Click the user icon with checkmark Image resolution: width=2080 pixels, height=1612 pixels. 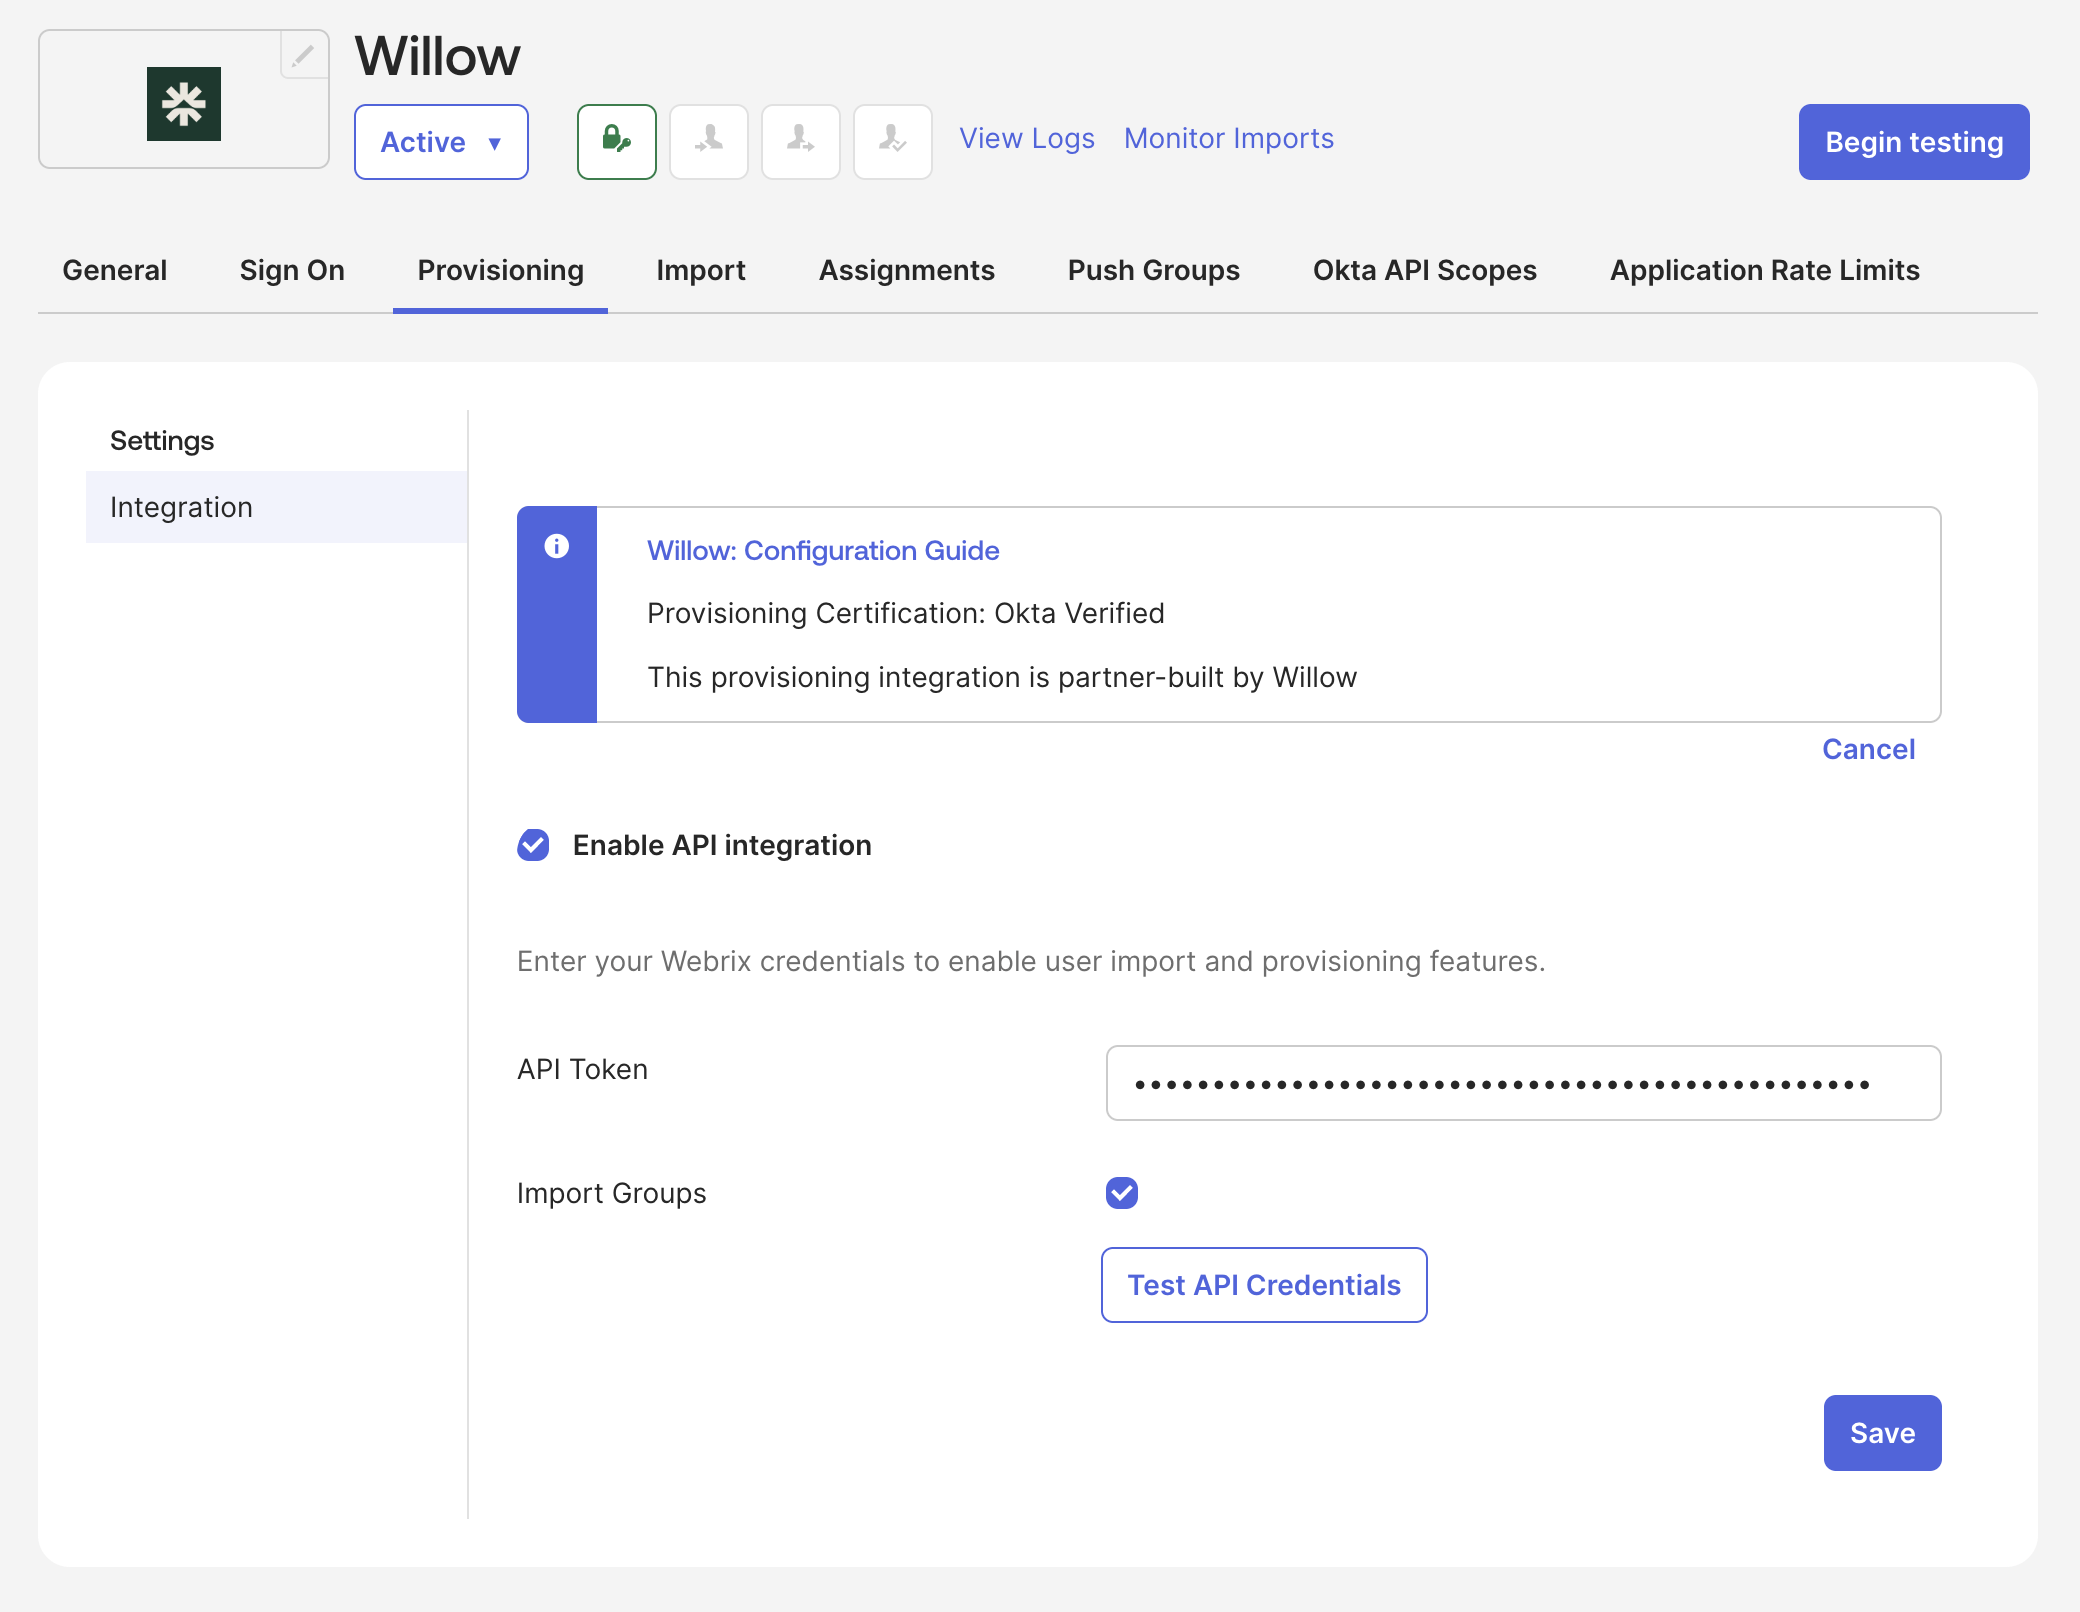tap(893, 142)
